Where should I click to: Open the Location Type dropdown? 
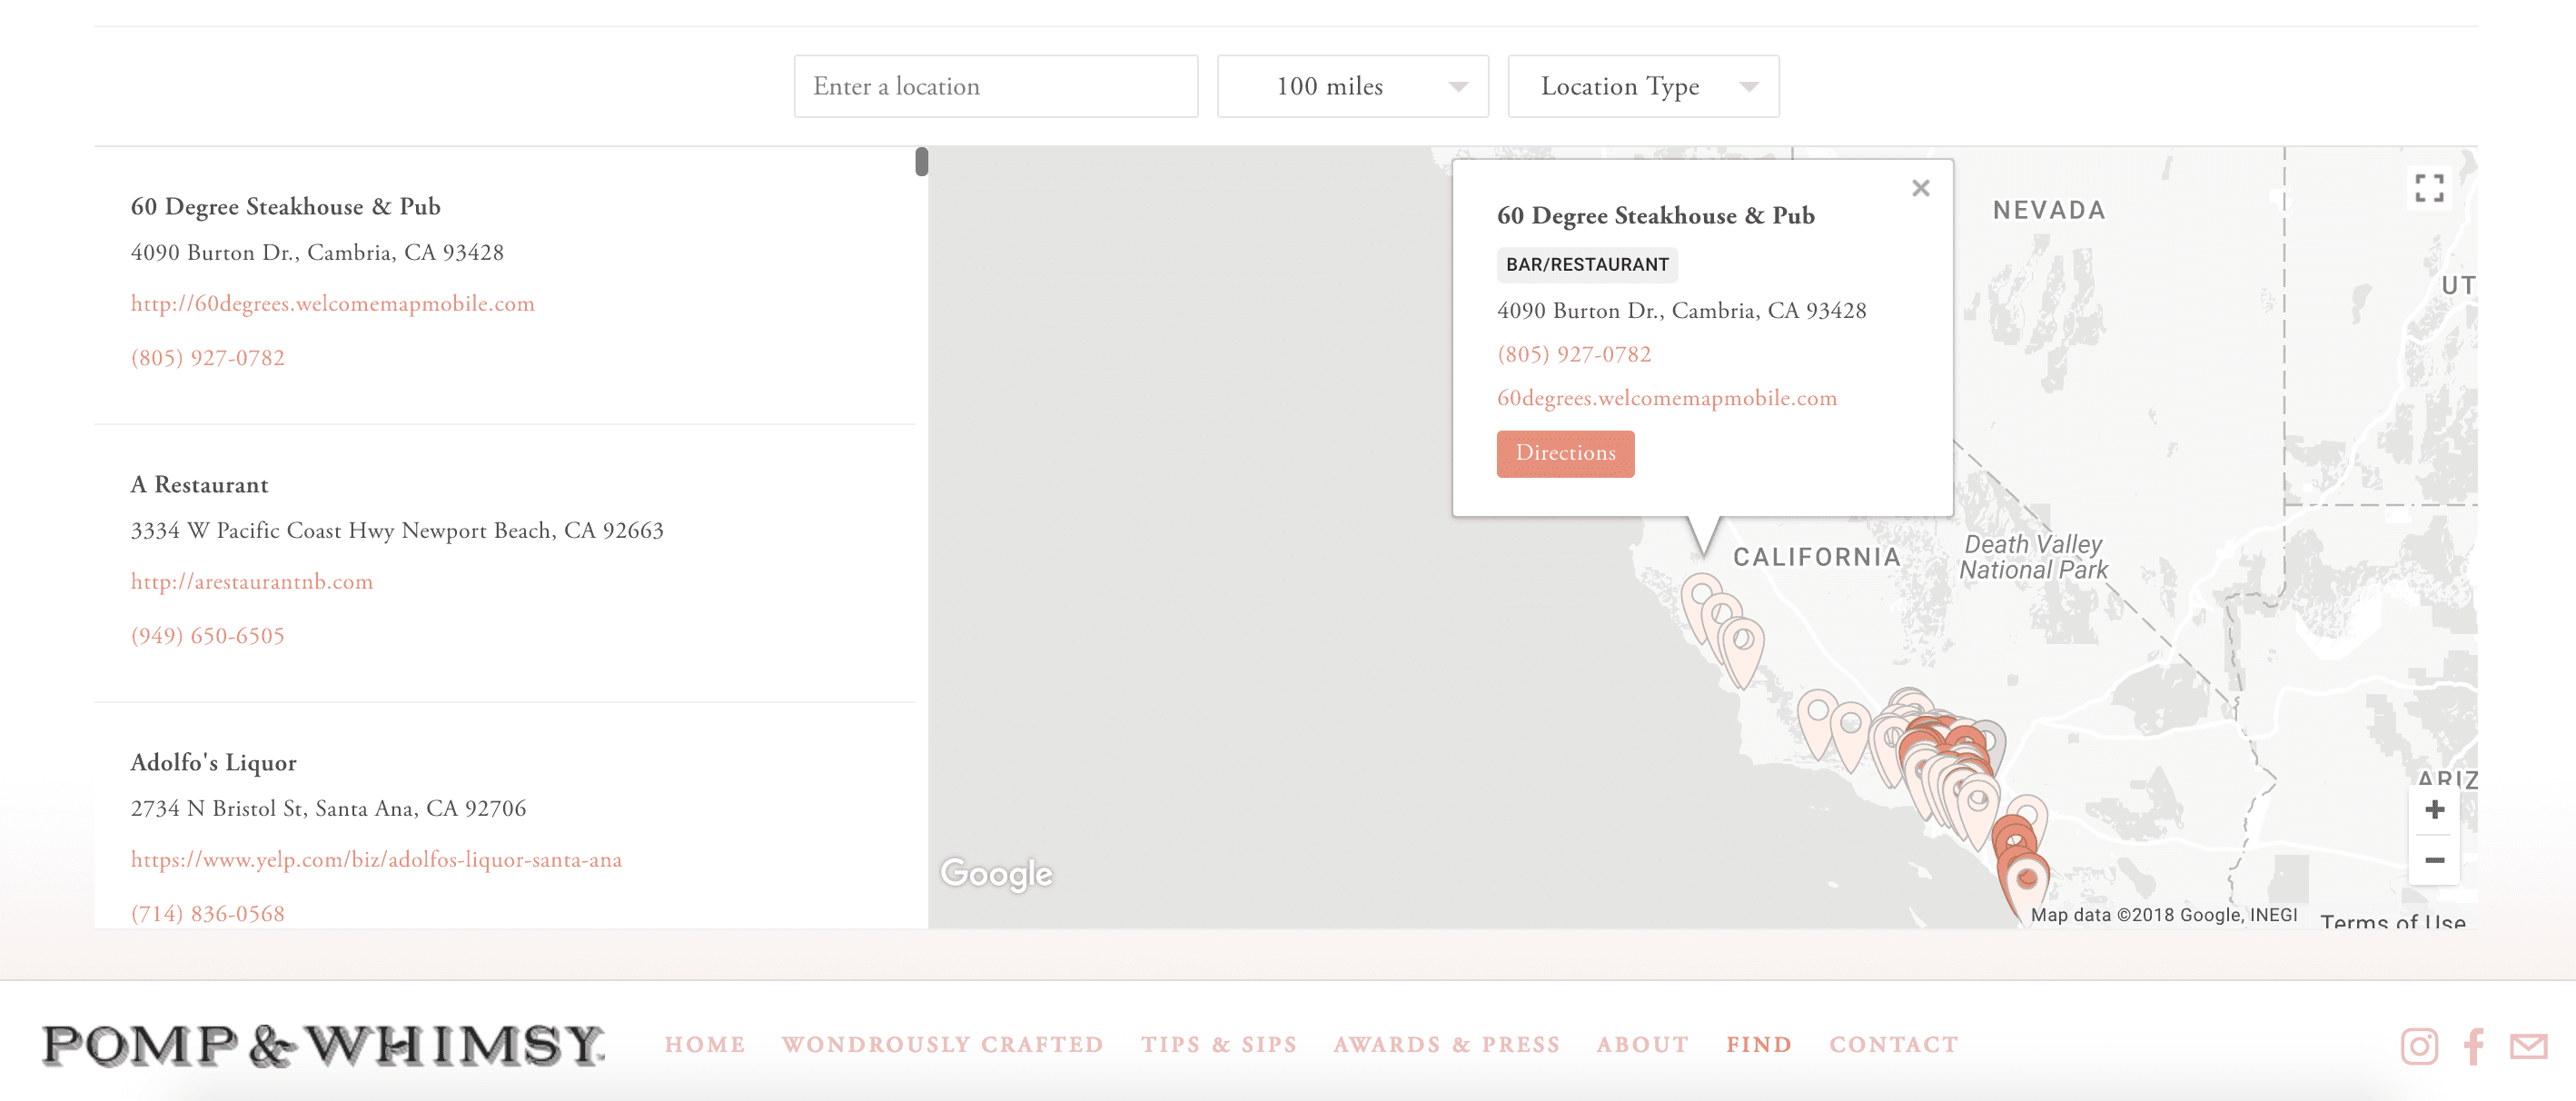point(1642,87)
